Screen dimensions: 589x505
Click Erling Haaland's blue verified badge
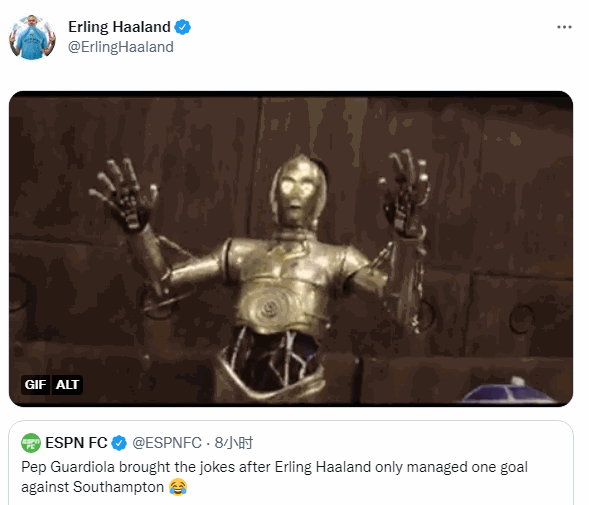point(183,27)
